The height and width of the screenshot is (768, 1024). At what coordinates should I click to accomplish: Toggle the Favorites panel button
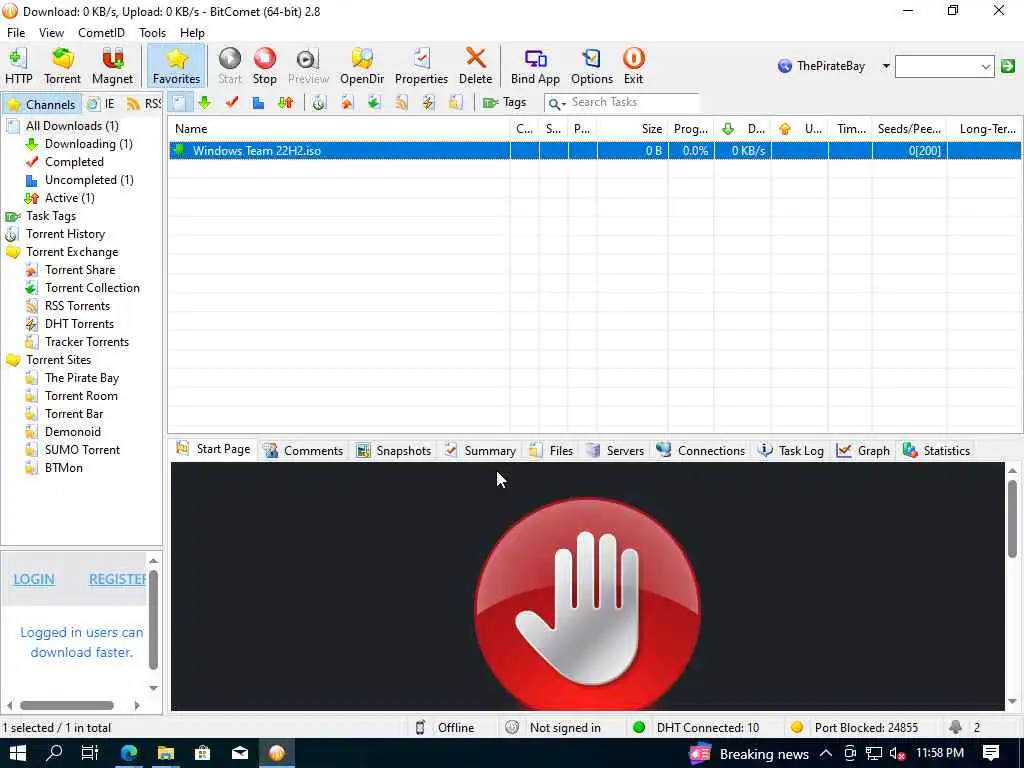point(176,66)
